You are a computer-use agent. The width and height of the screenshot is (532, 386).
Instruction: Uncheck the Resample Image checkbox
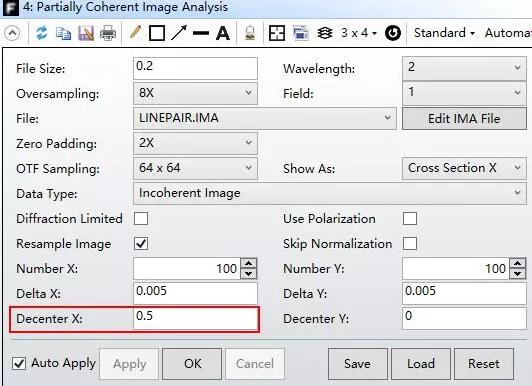pos(141,244)
